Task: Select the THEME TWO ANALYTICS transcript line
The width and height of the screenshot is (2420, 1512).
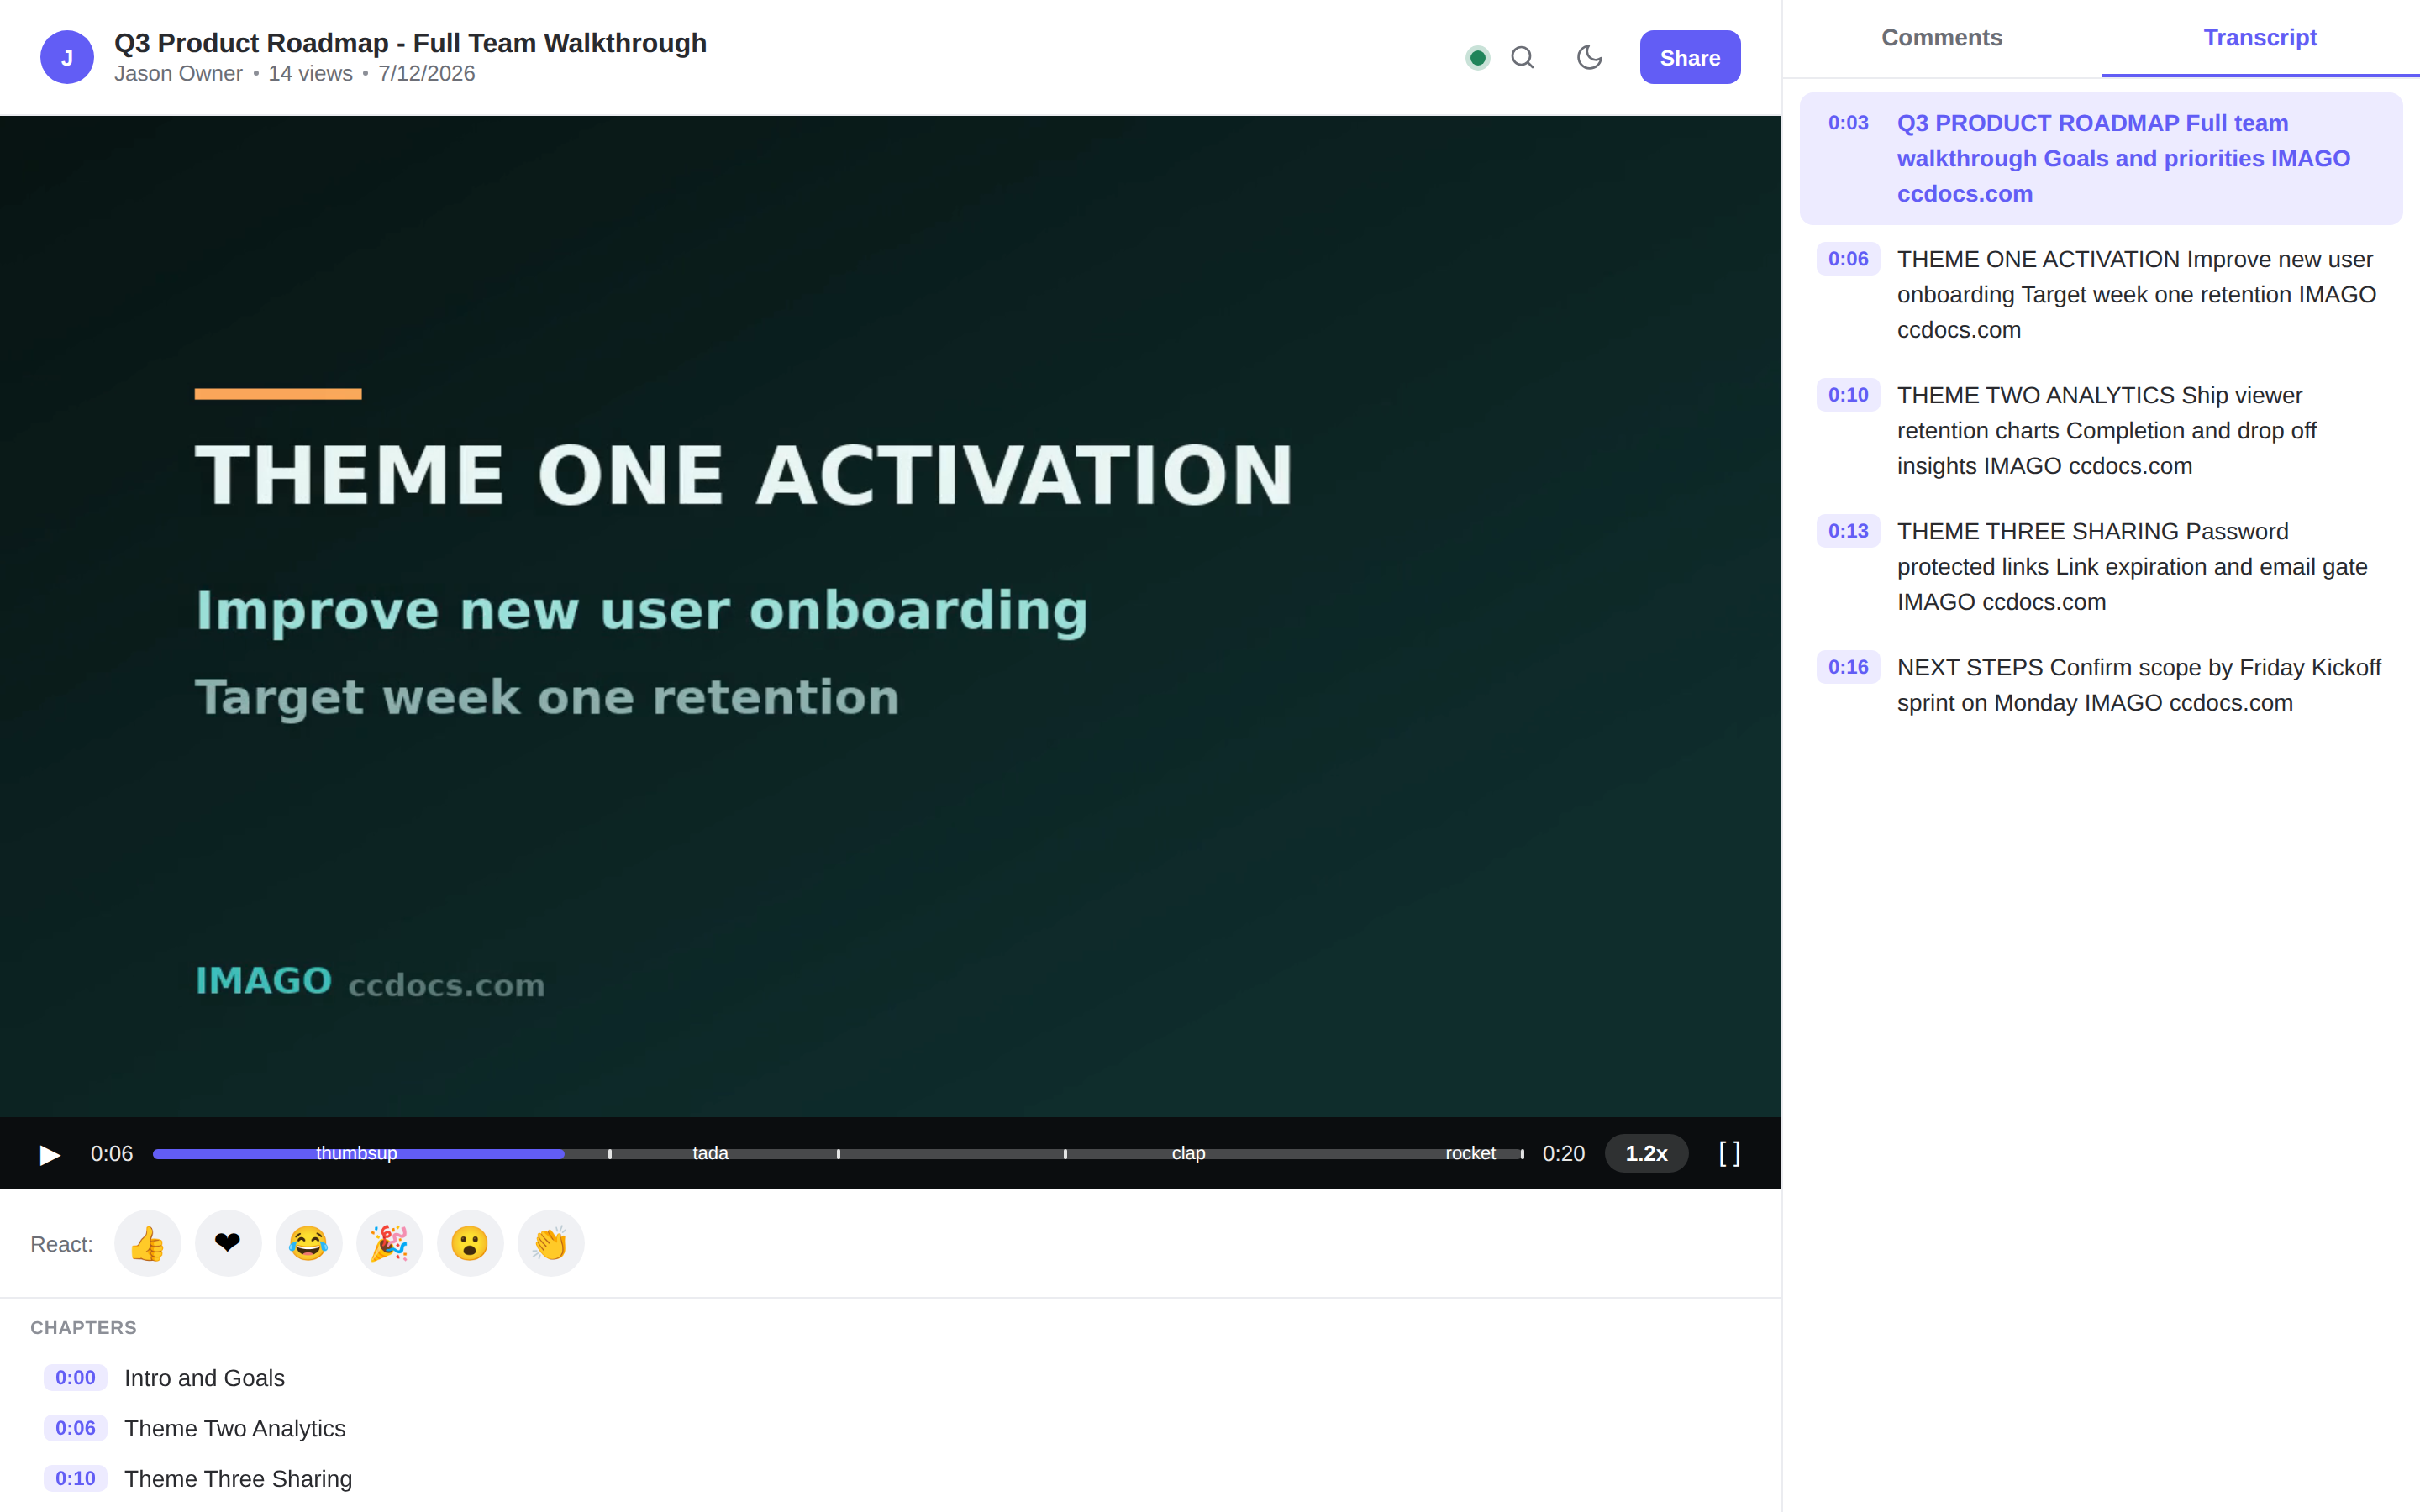Action: coord(2101,430)
